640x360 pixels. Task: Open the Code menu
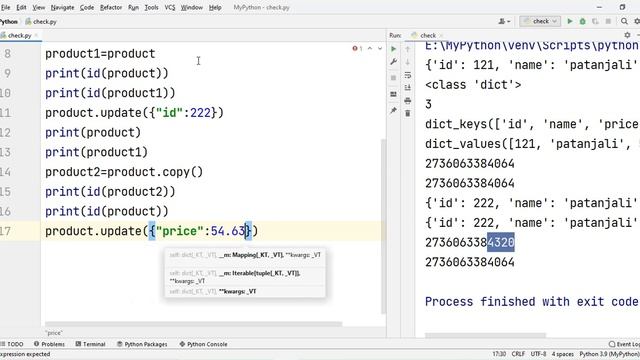tap(87, 7)
